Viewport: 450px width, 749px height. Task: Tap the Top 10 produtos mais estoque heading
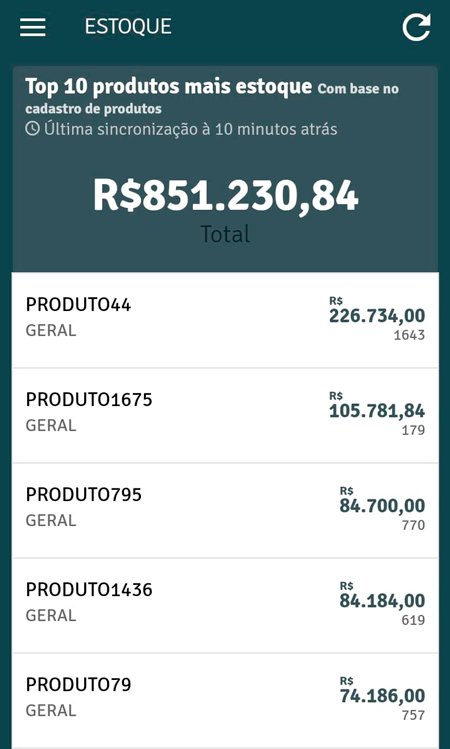(168, 87)
